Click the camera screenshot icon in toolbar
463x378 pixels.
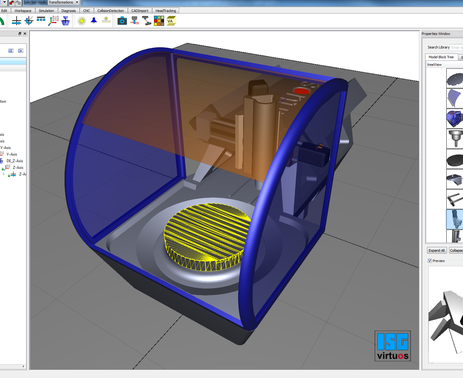pos(122,21)
